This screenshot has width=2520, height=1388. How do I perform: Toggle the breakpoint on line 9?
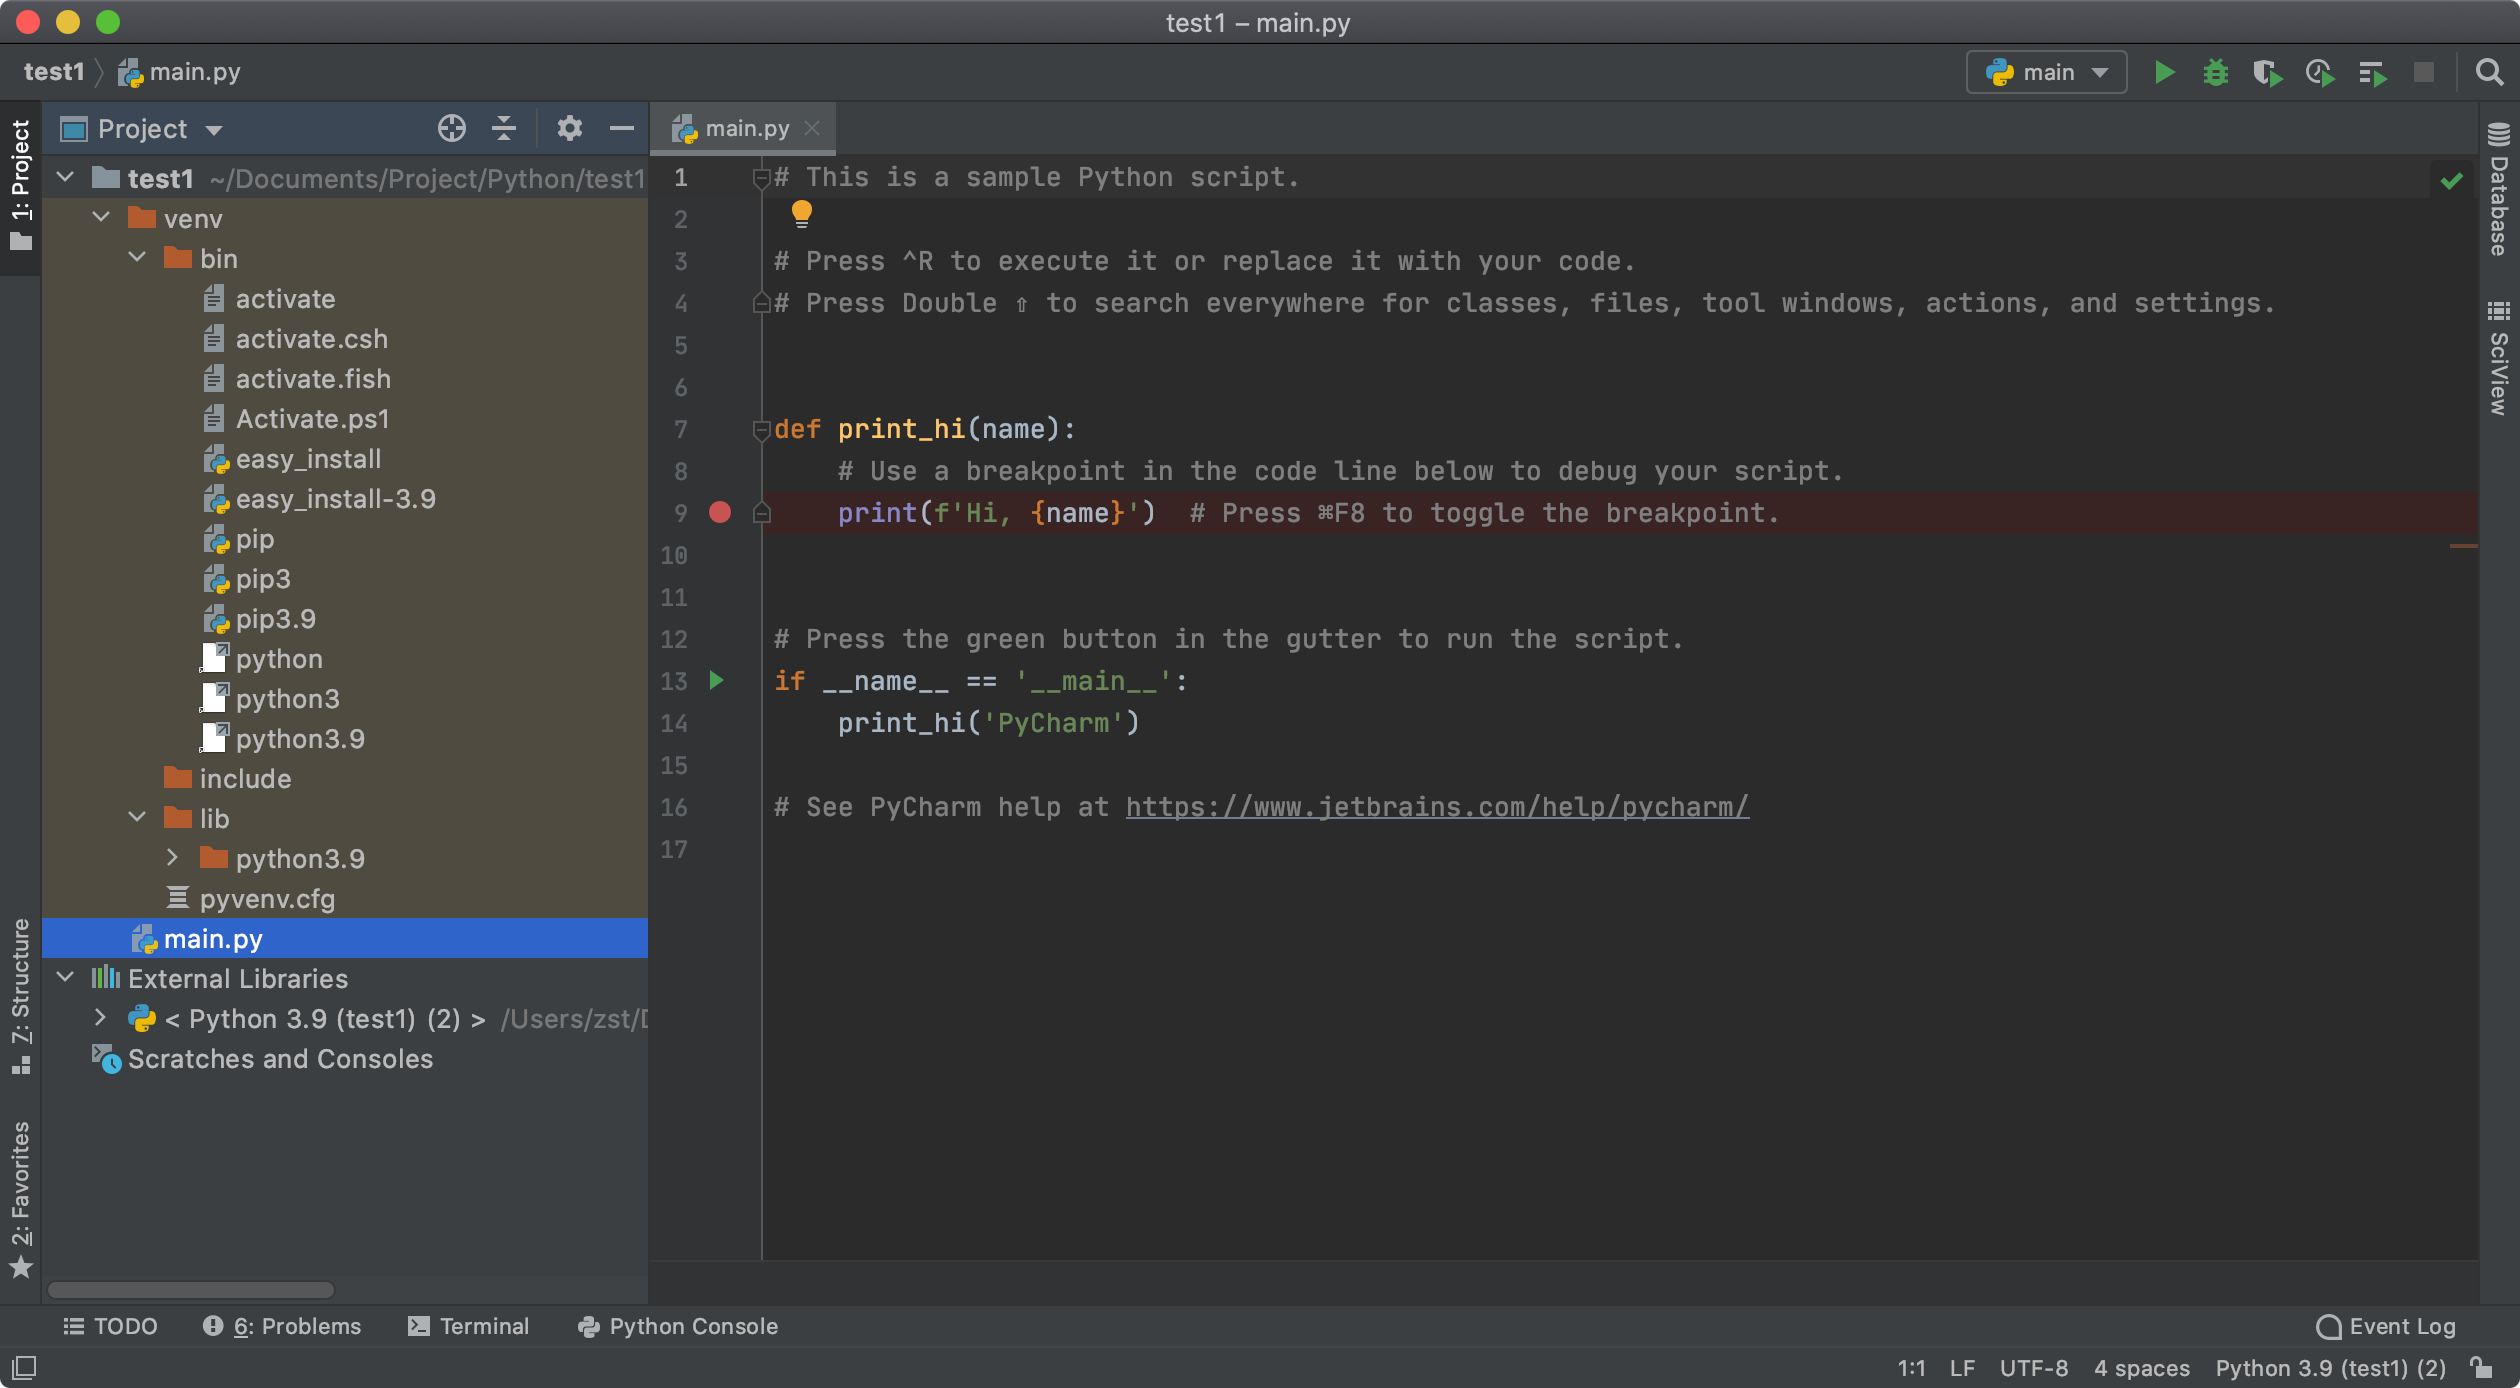[x=720, y=513]
